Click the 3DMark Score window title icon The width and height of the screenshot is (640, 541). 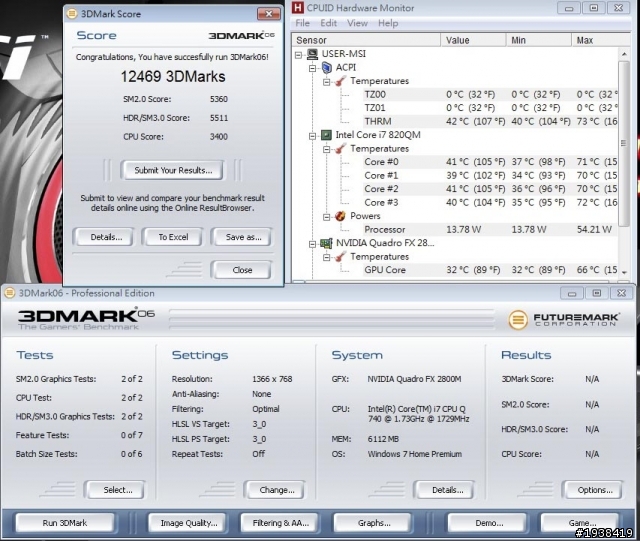[x=72, y=14]
